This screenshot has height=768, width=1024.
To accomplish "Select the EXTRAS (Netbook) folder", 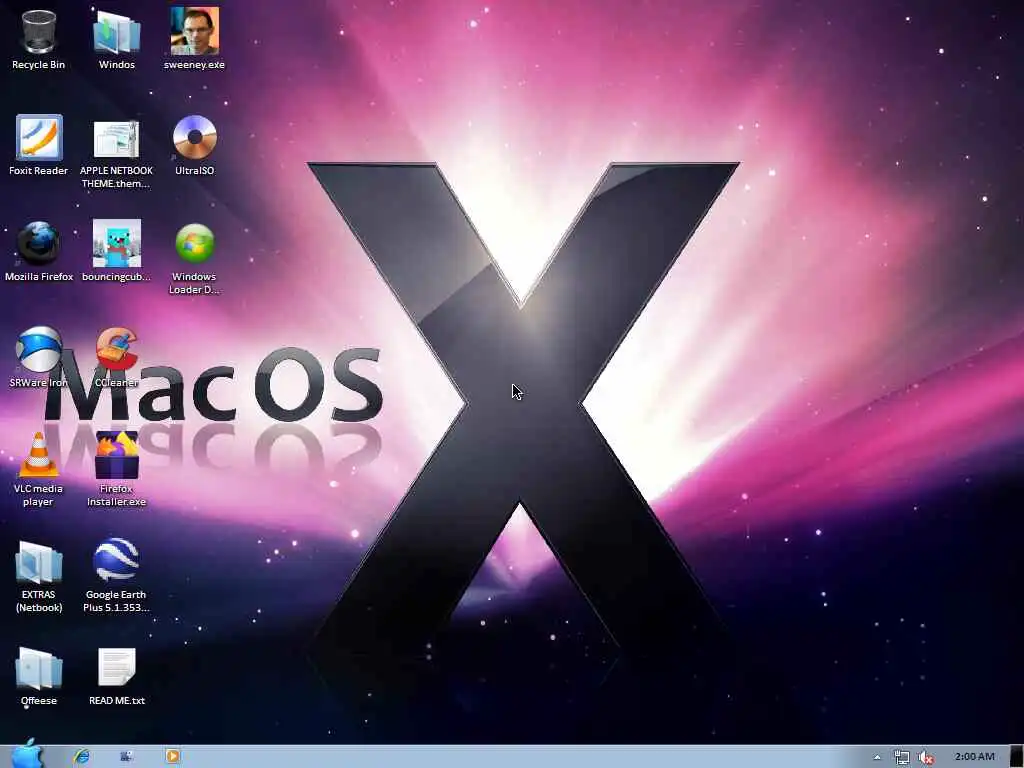I will click(x=39, y=562).
